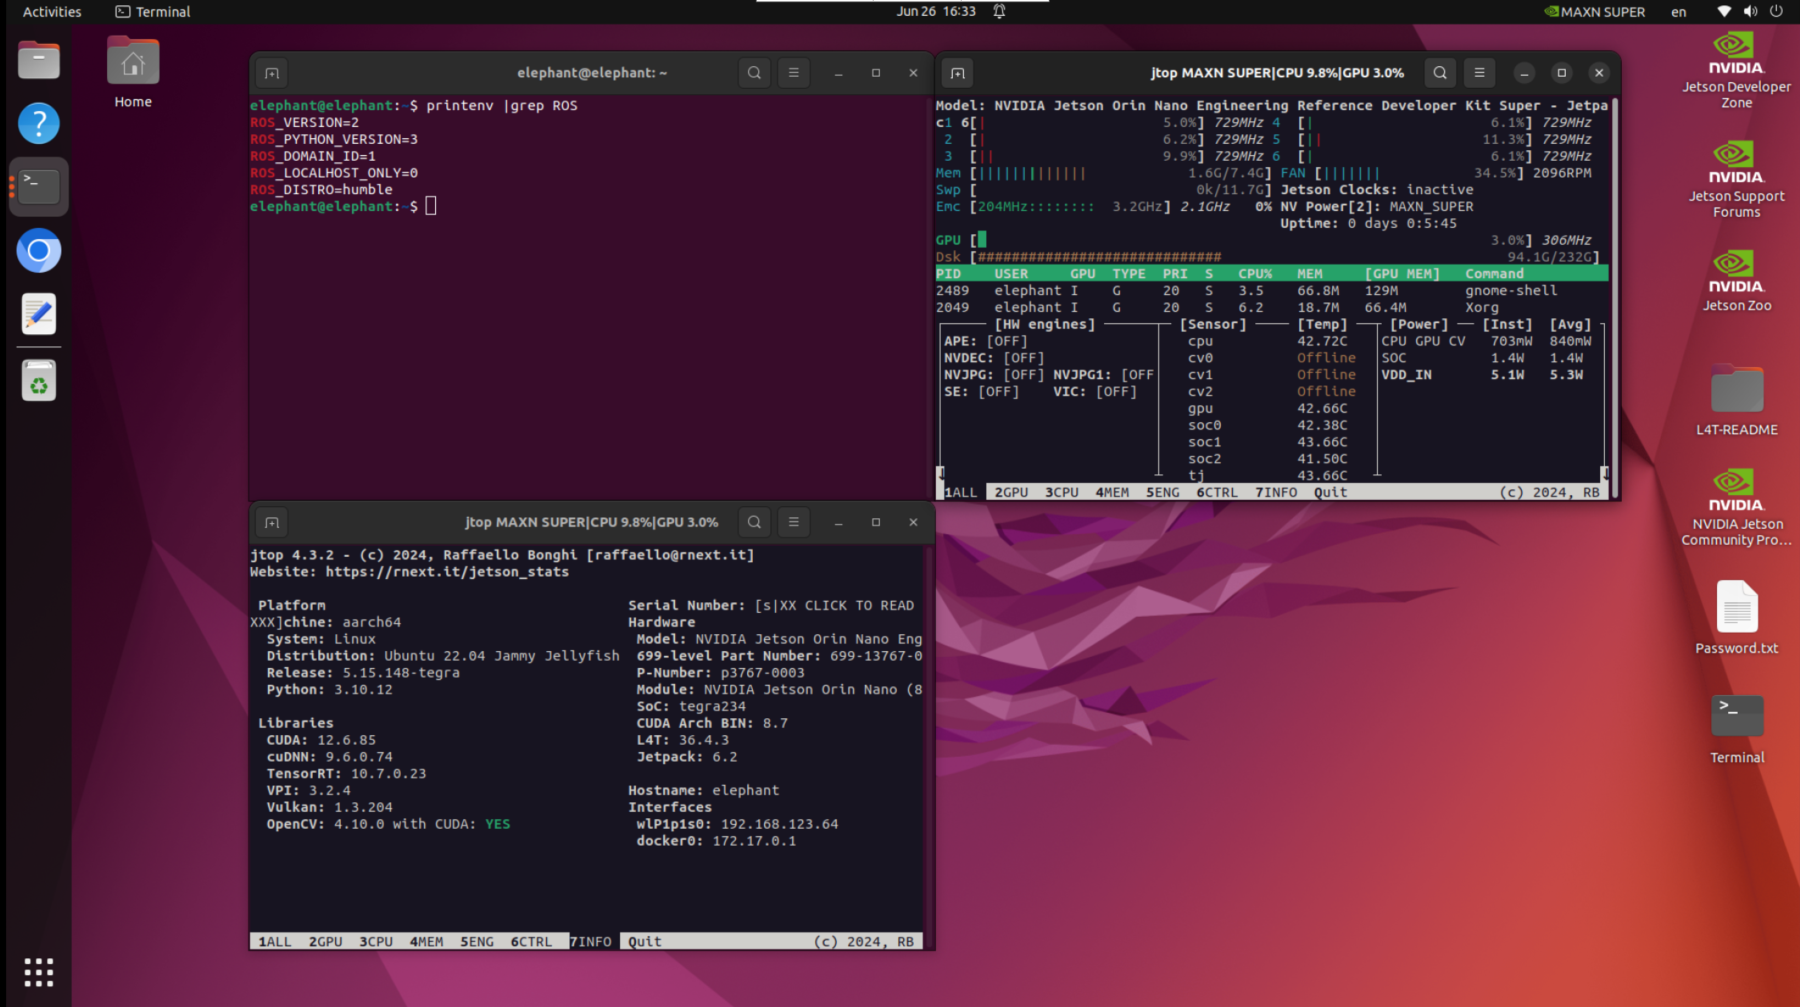
Task: Switch to the 1ALL tab in bottom jtop window
Action: [275, 941]
